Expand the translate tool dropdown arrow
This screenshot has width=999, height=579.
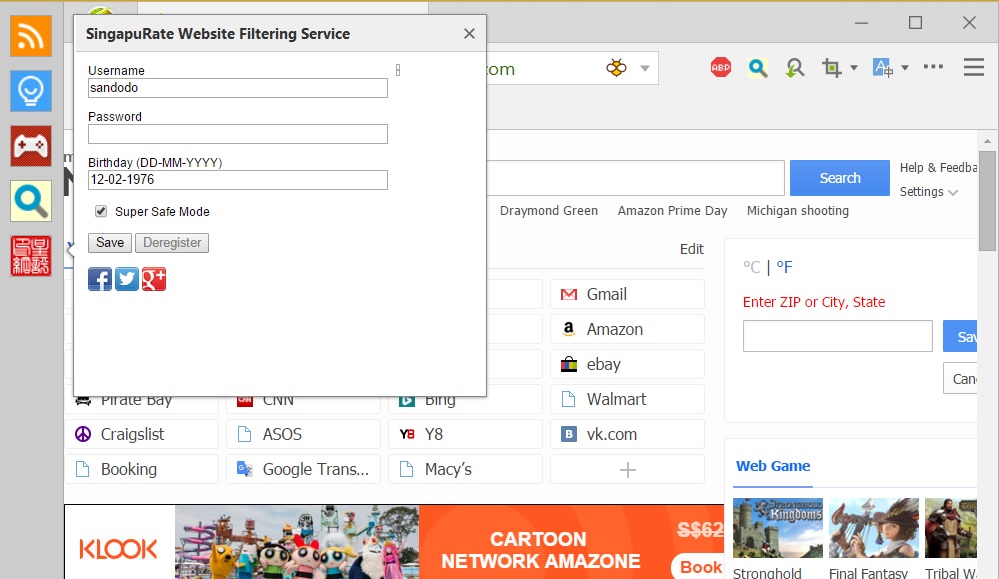(x=905, y=68)
